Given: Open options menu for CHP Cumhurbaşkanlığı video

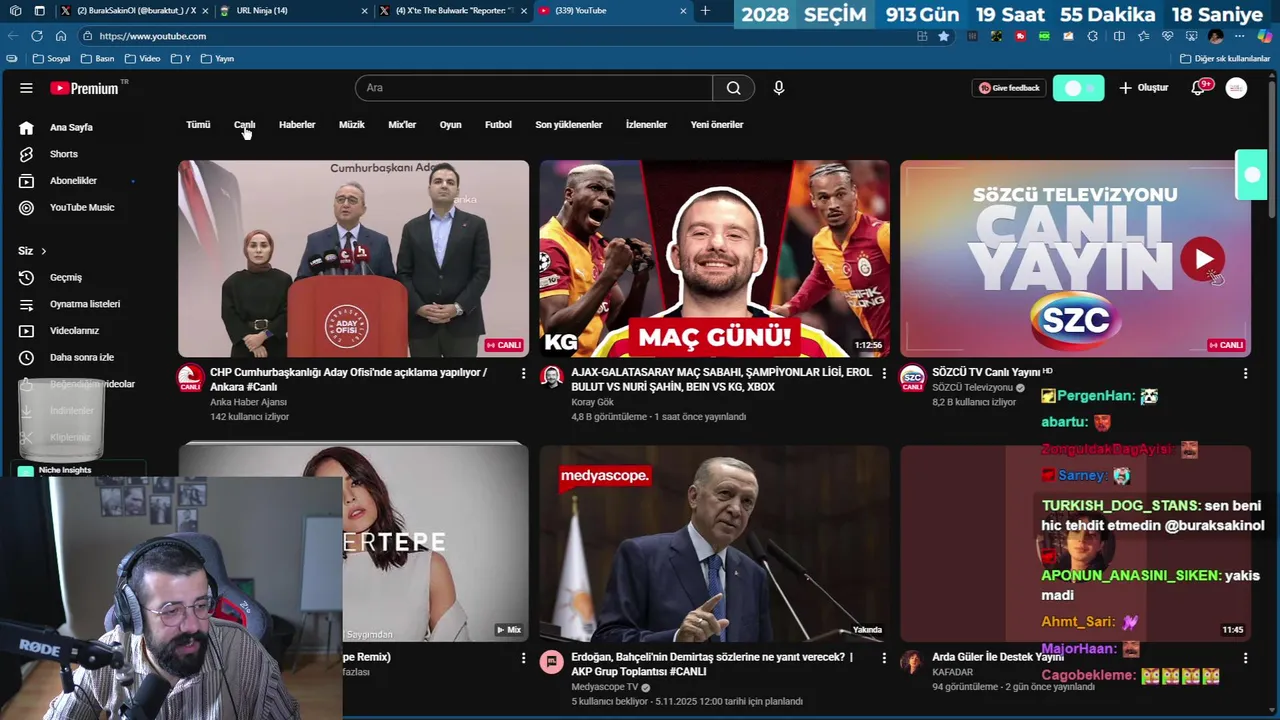Looking at the screenshot, I should coord(523,373).
